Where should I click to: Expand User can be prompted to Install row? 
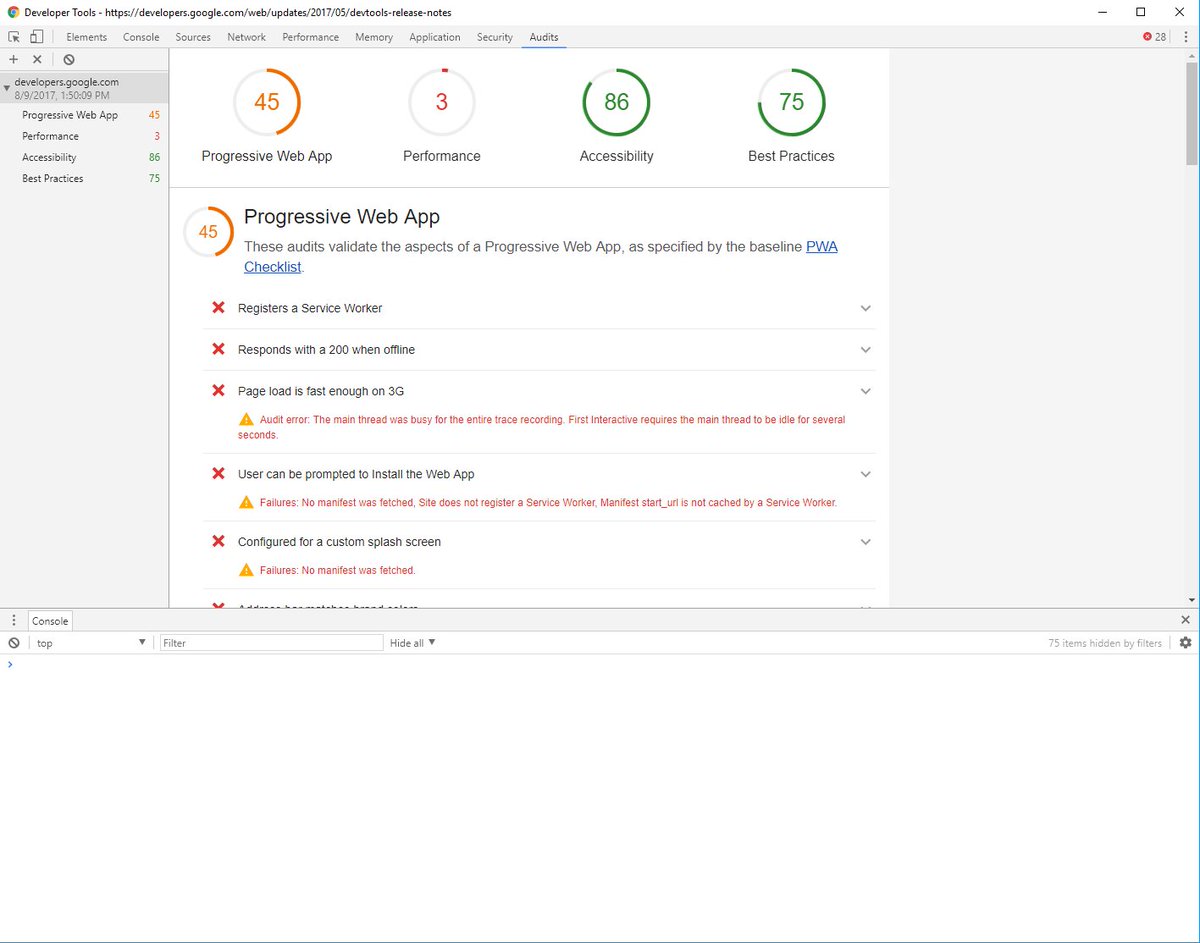866,474
